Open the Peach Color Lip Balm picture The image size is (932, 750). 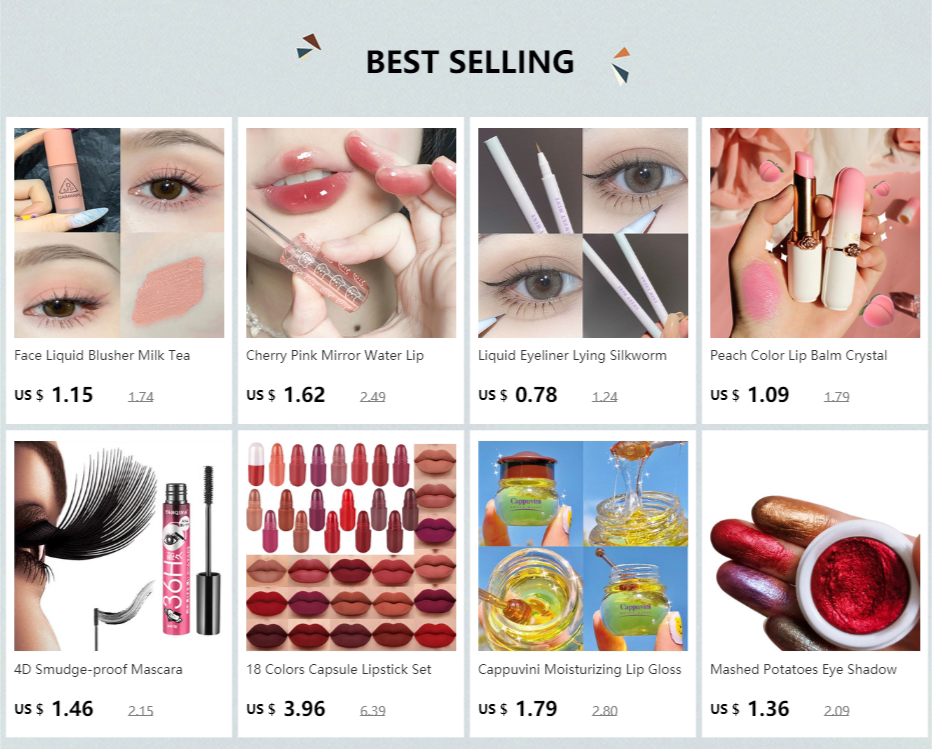[x=815, y=233]
